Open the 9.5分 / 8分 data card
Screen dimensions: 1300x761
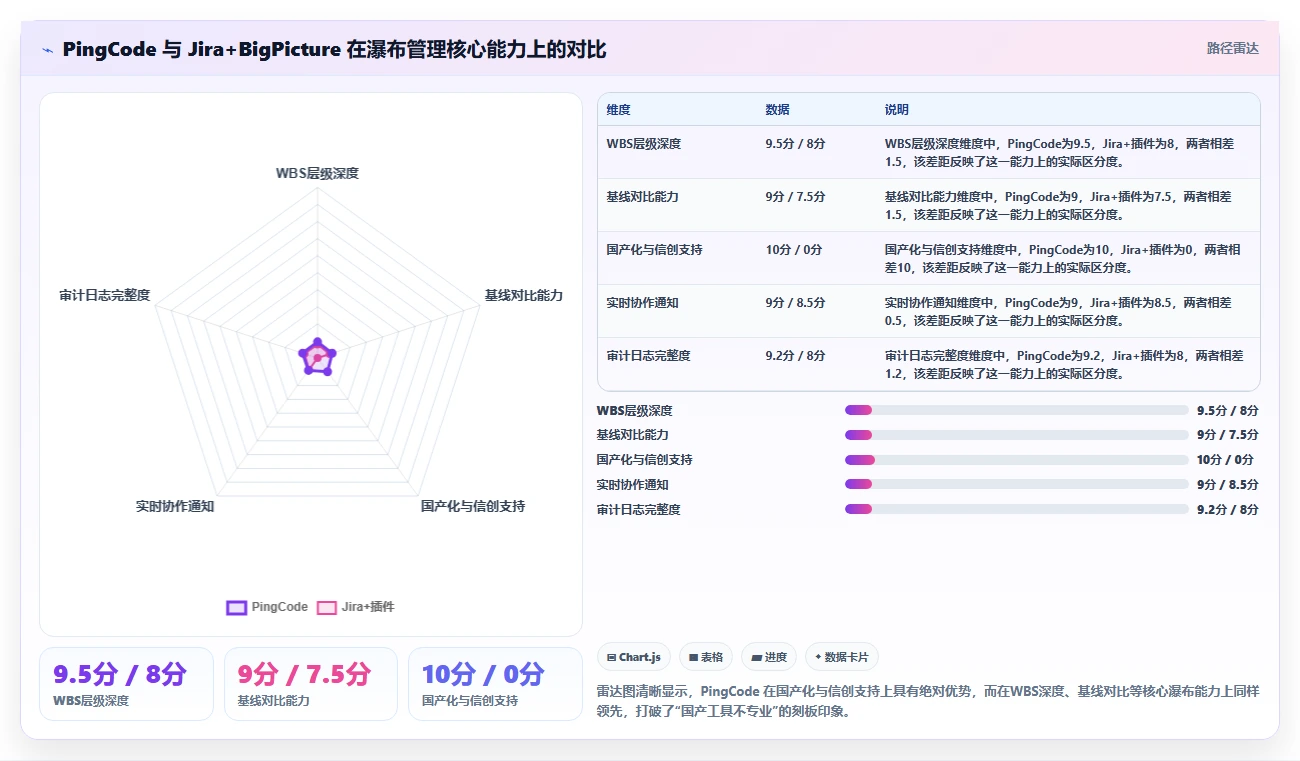click(x=126, y=684)
